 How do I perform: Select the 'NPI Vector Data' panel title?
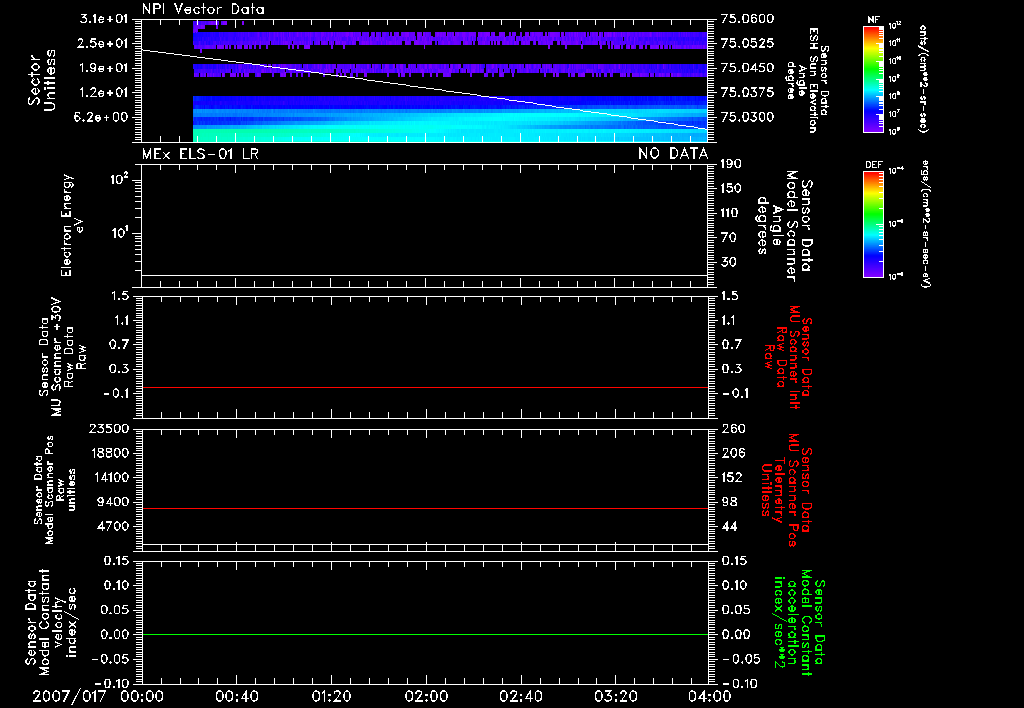click(x=203, y=9)
